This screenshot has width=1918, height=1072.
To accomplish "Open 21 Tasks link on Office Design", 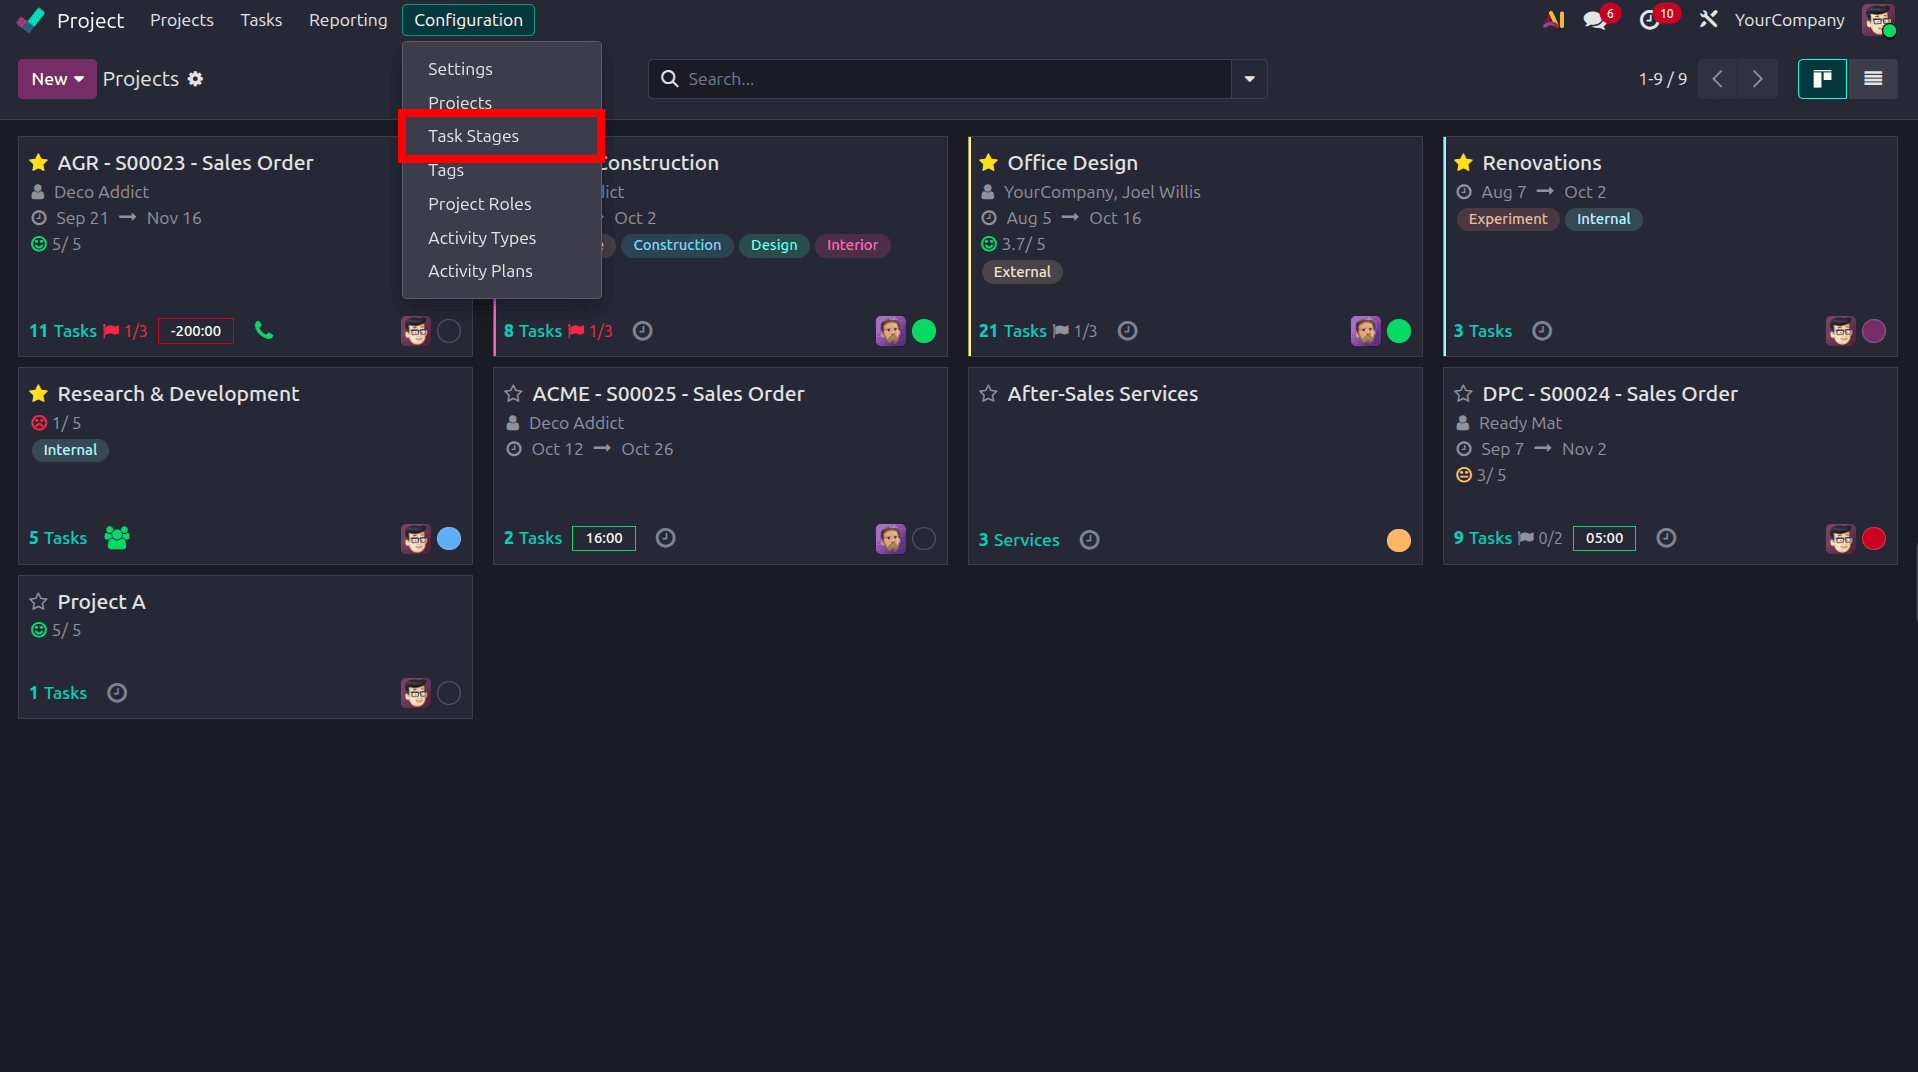I will 1012,331.
